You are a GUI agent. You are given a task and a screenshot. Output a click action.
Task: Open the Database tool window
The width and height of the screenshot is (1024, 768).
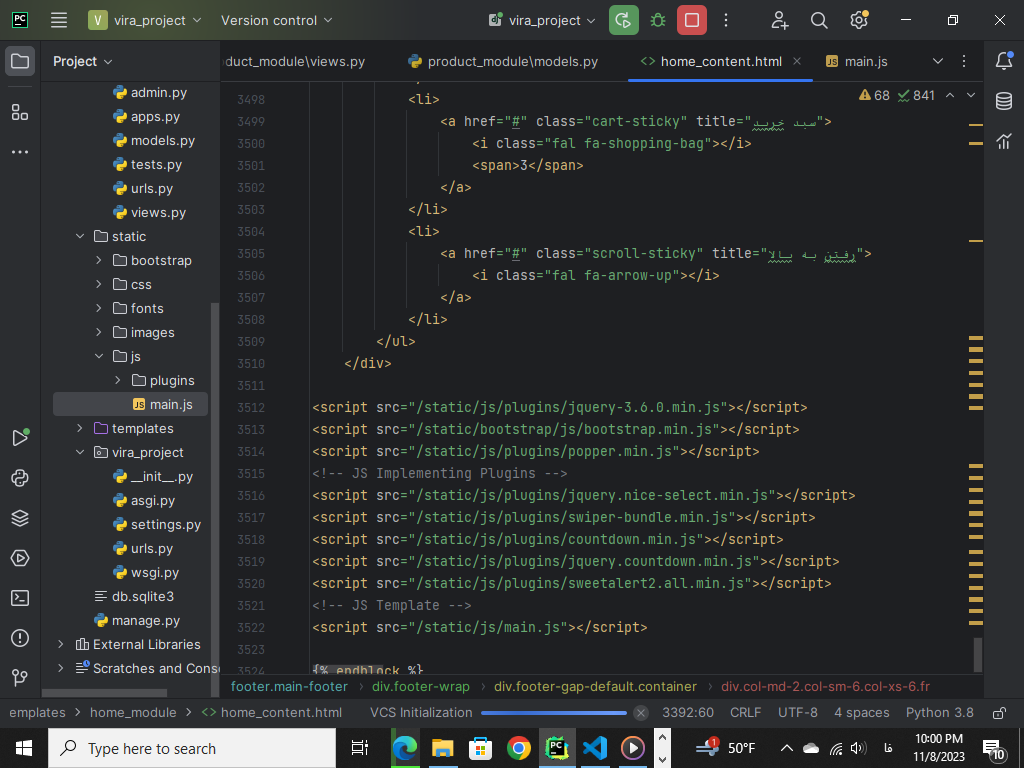pyautogui.click(x=1004, y=101)
